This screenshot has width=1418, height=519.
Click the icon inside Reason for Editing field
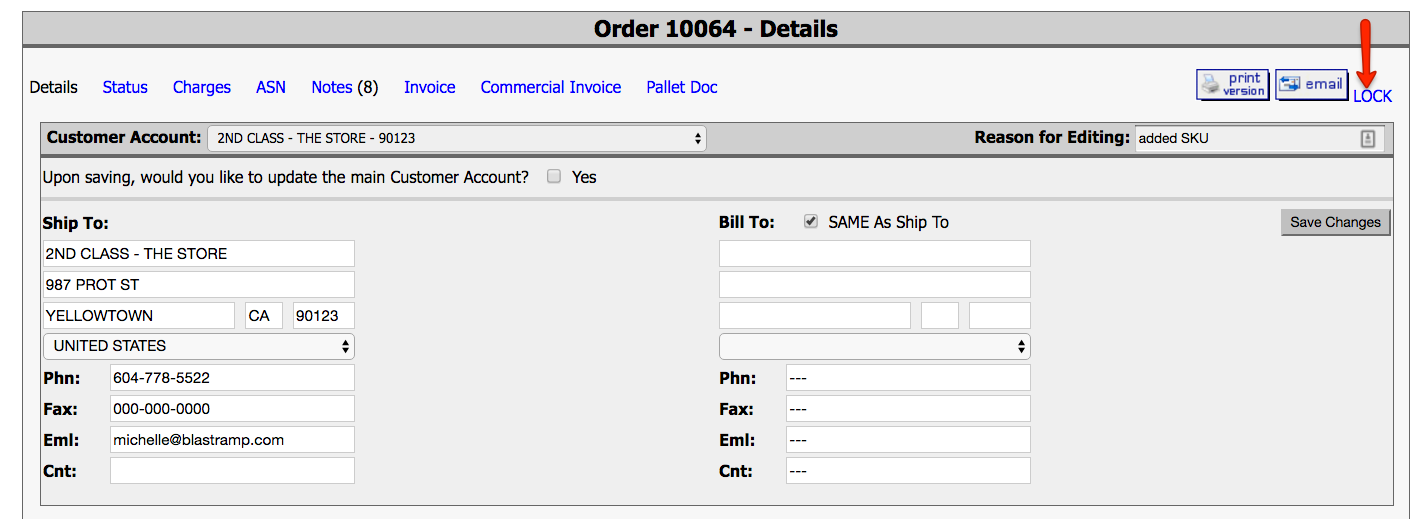tap(1368, 139)
